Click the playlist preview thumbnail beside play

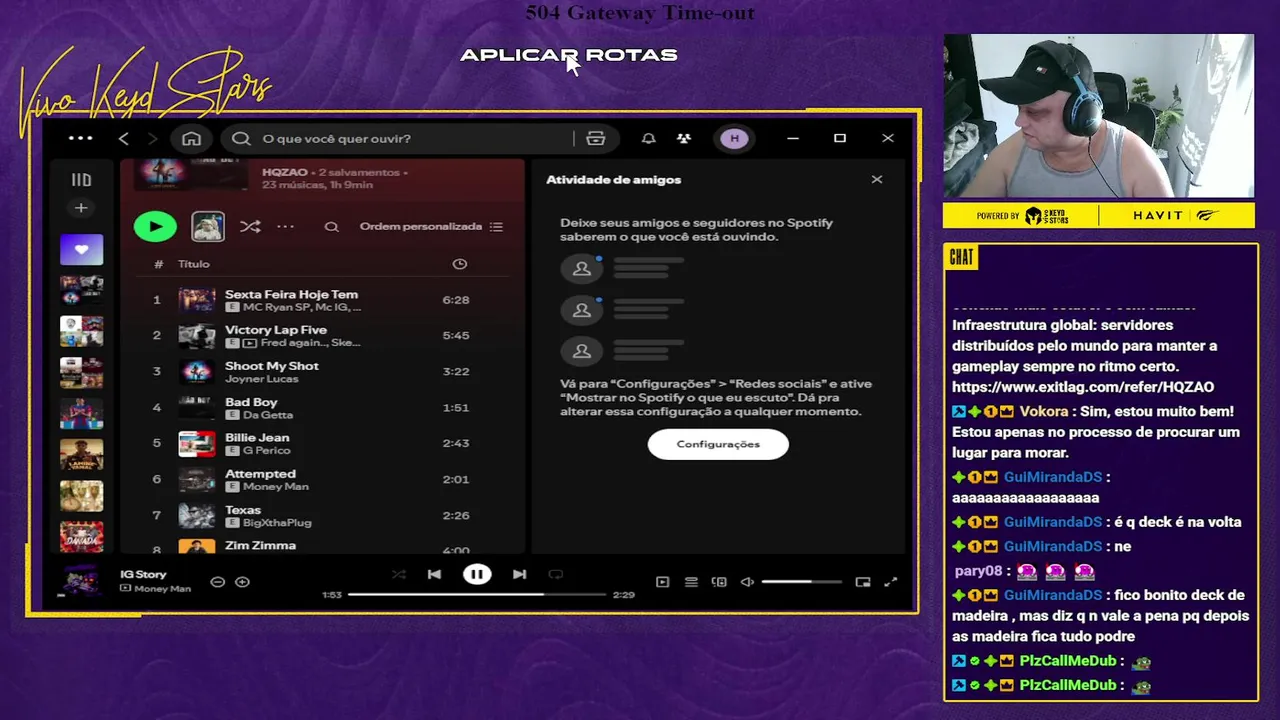click(208, 226)
